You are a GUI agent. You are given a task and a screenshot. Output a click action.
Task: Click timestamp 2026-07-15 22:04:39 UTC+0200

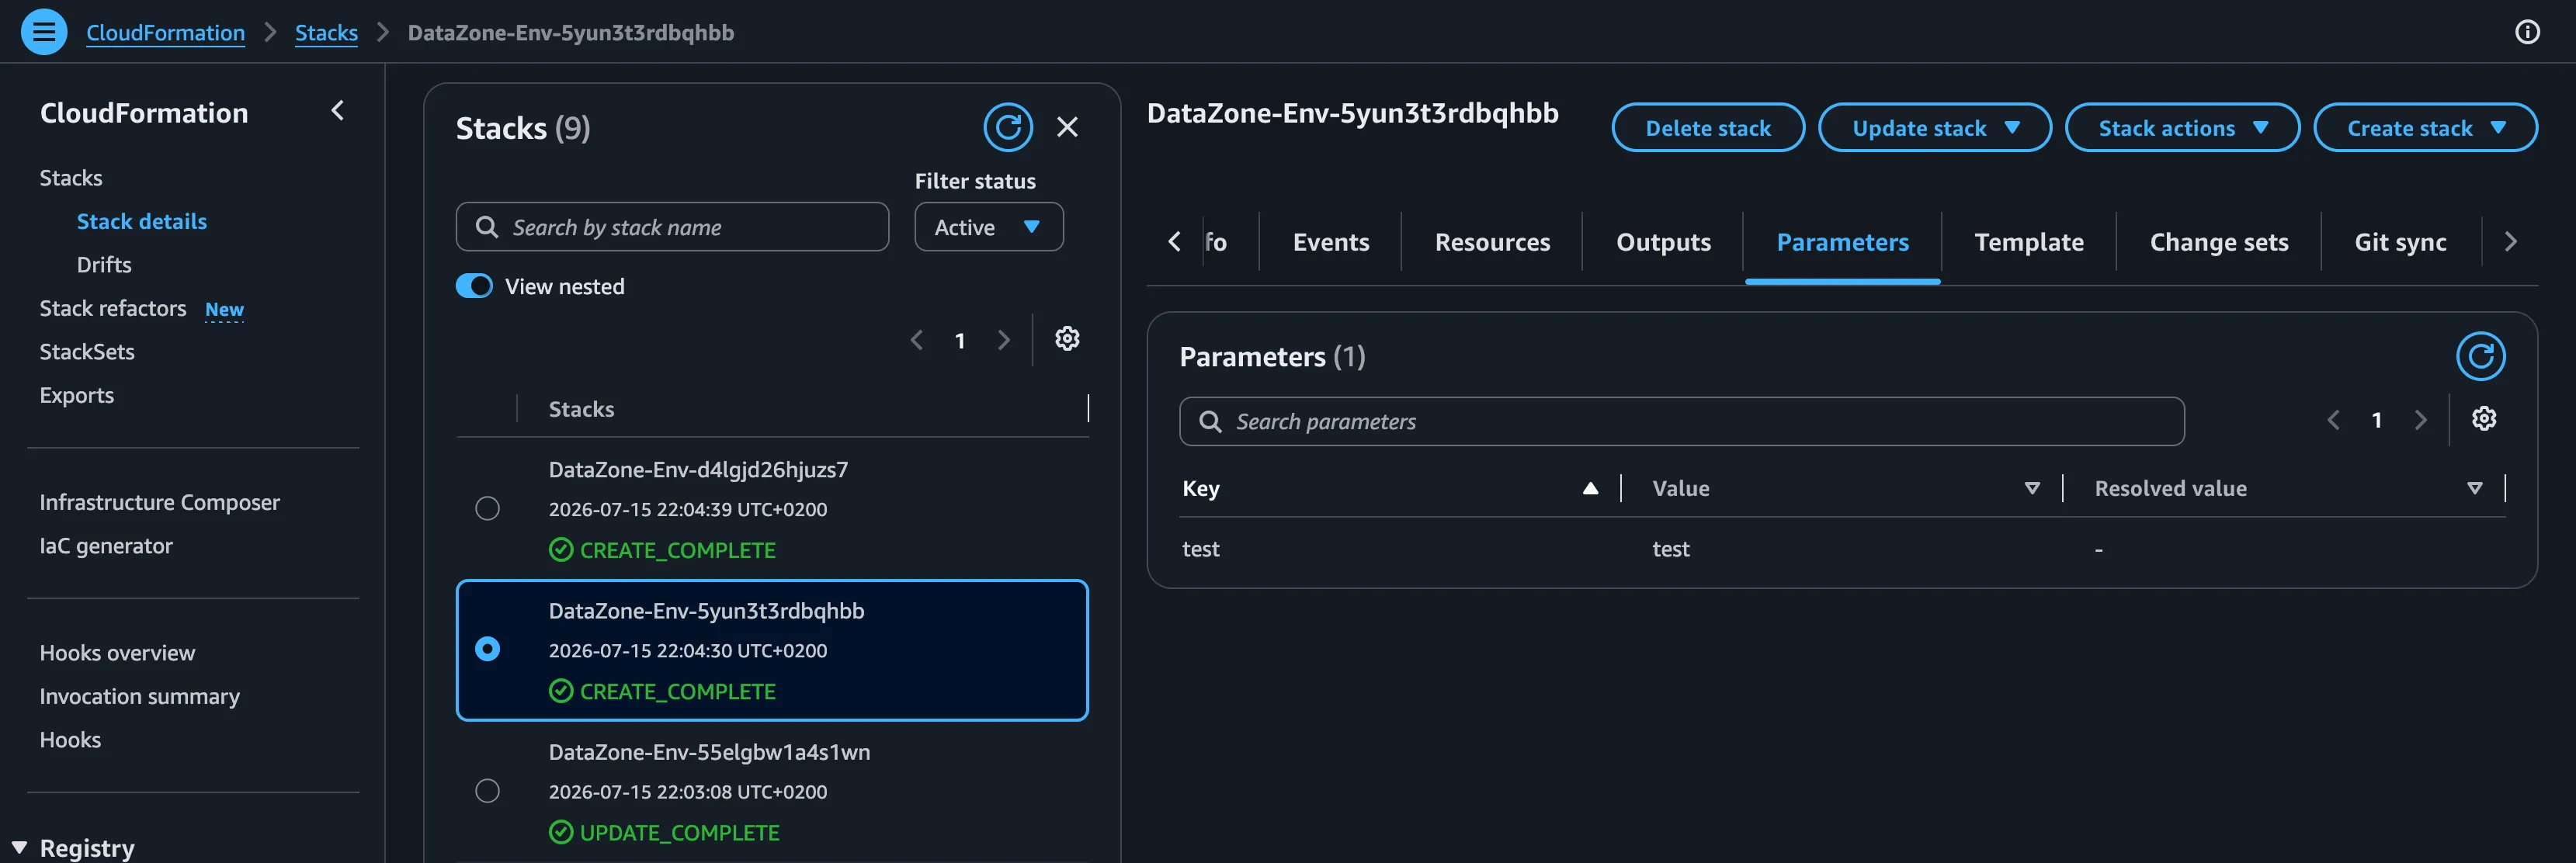(688, 509)
